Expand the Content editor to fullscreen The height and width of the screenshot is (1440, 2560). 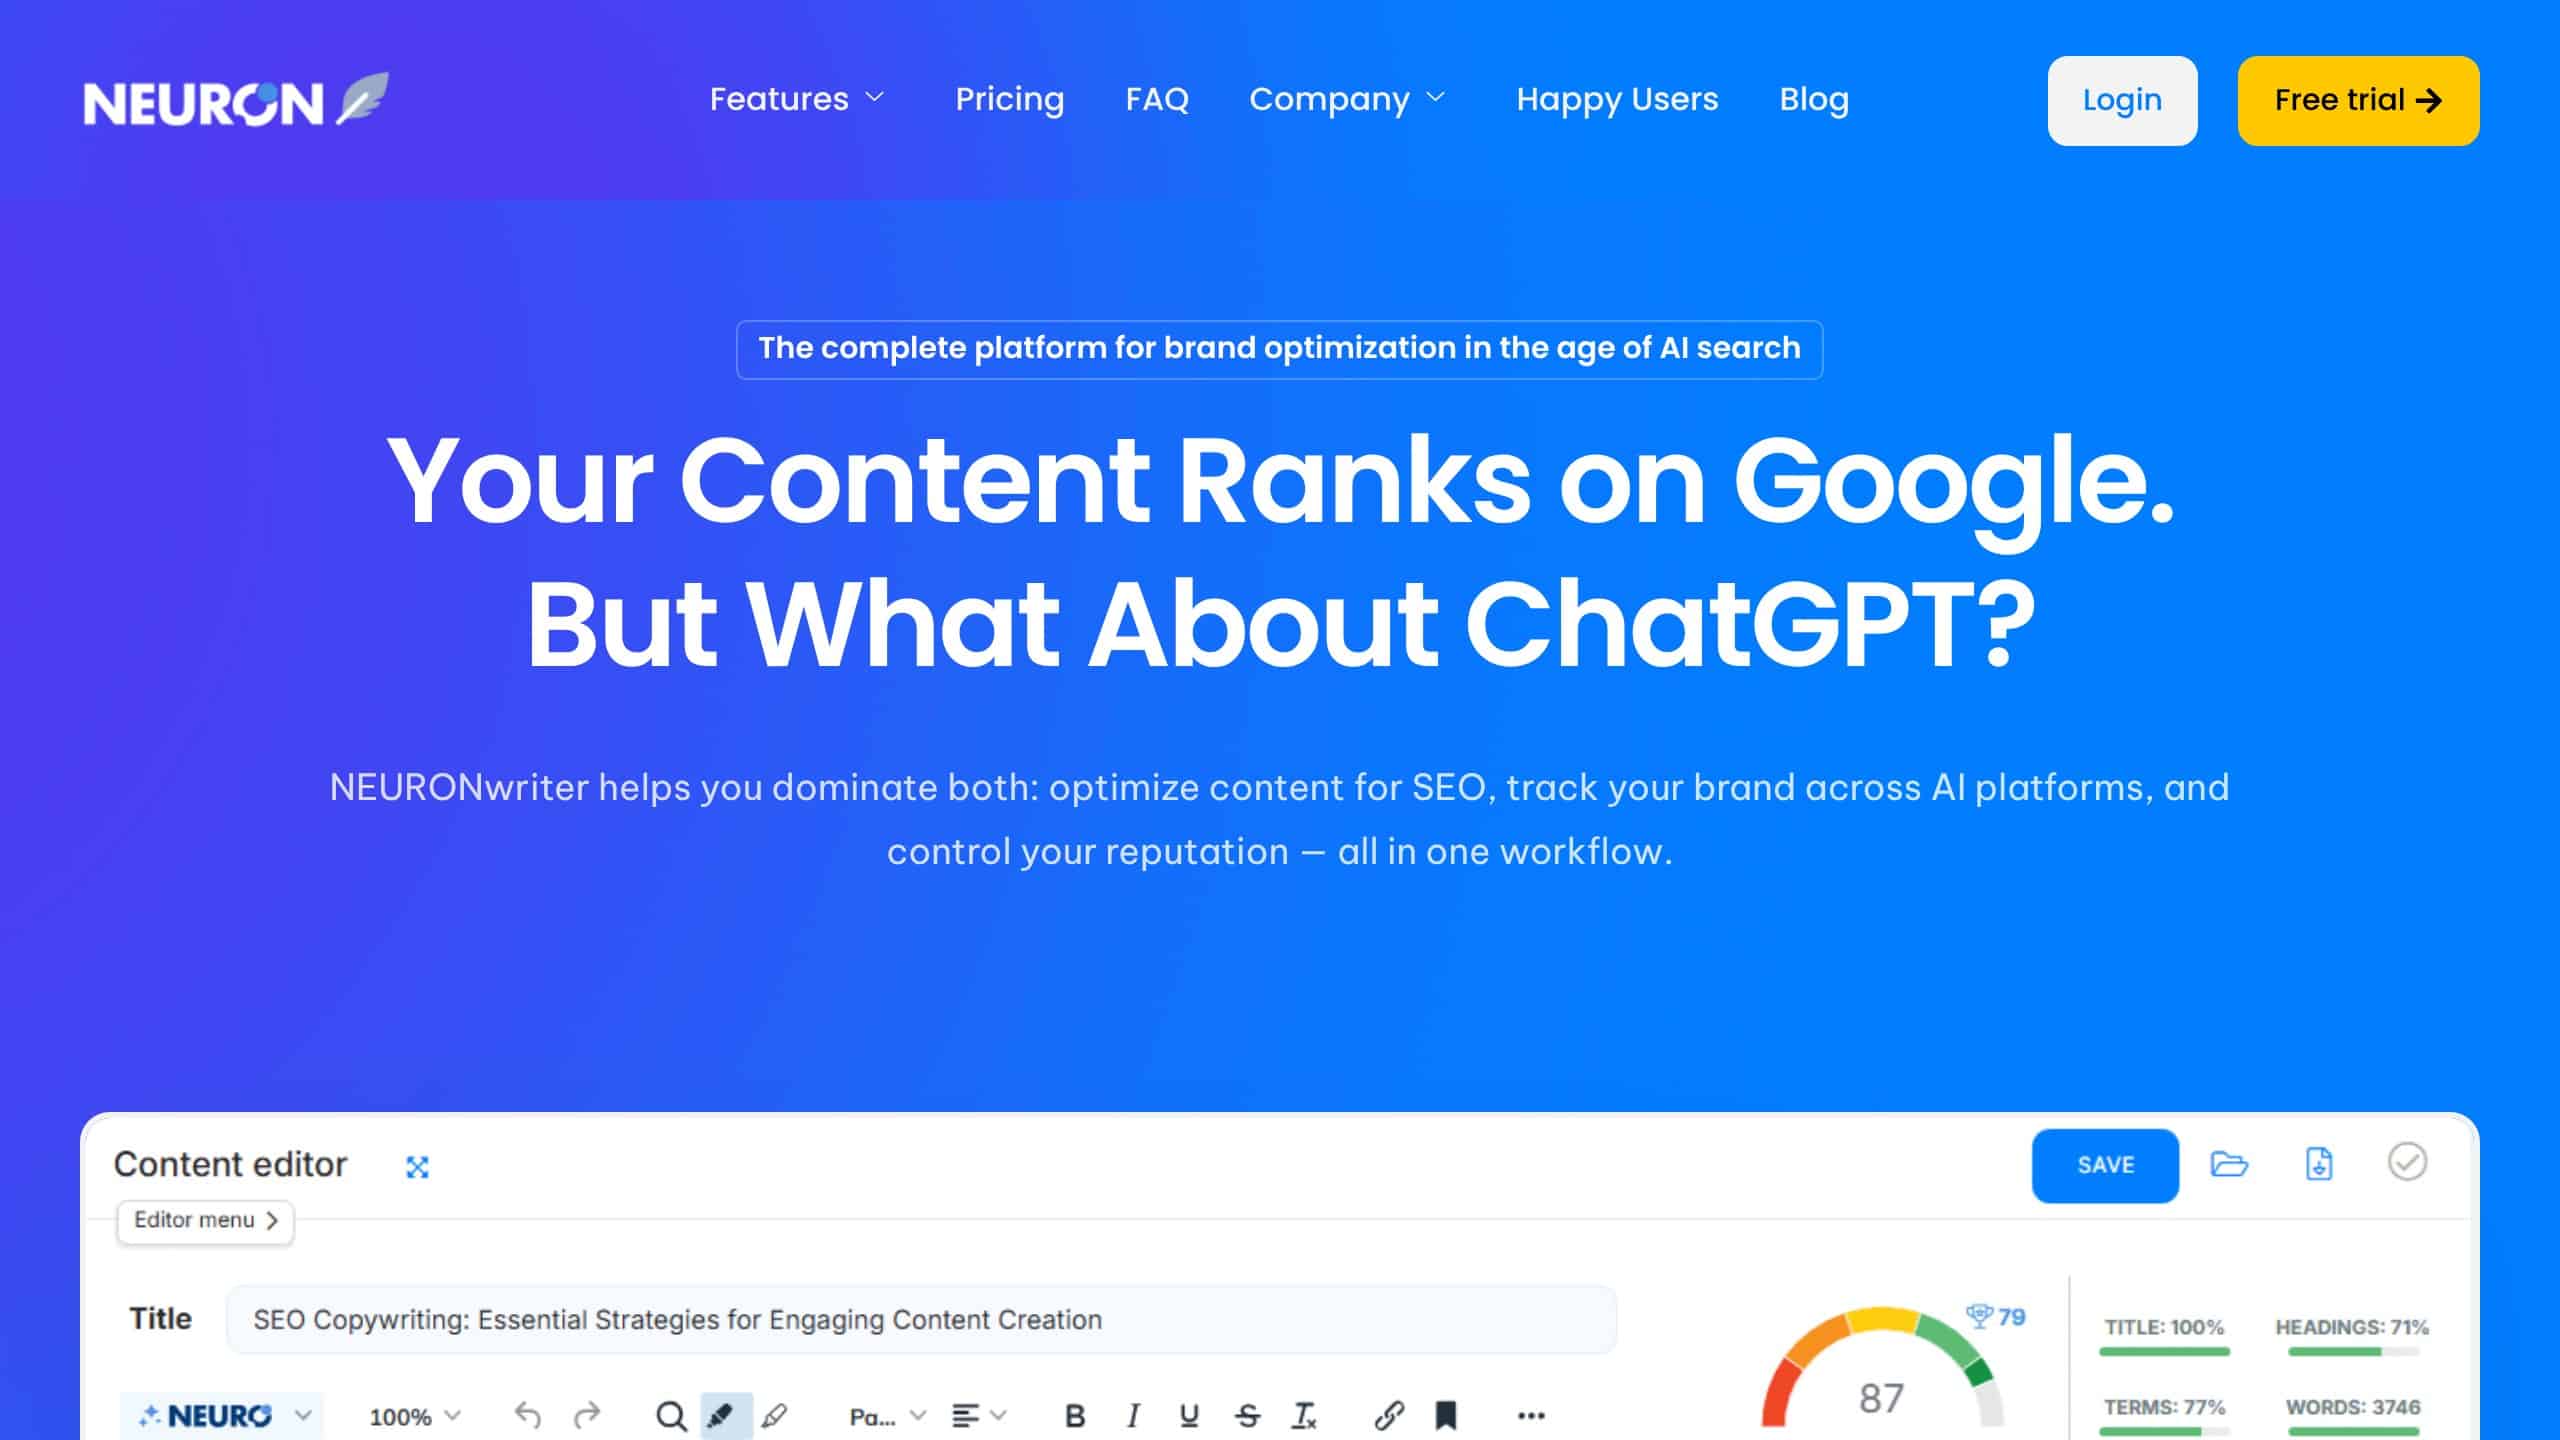[x=417, y=1166]
